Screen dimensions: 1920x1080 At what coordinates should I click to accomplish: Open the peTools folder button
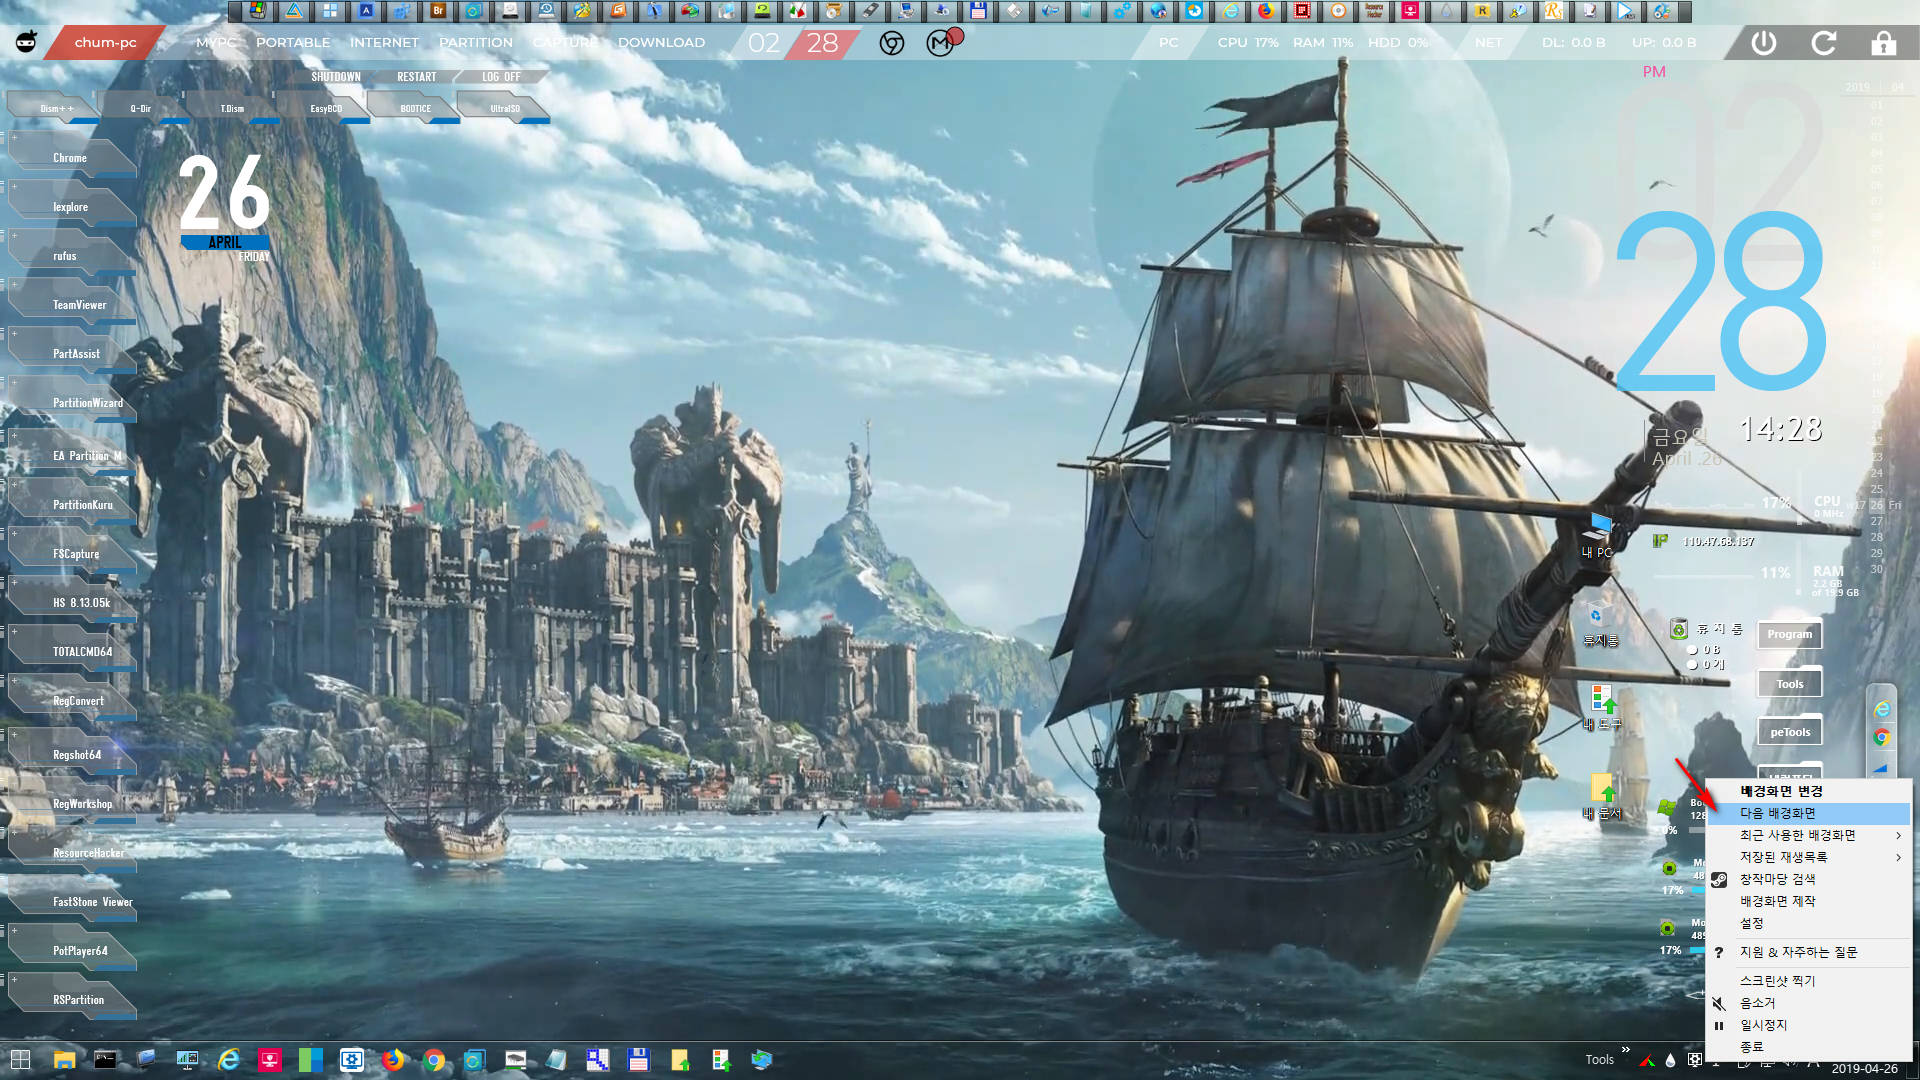coord(1789,732)
